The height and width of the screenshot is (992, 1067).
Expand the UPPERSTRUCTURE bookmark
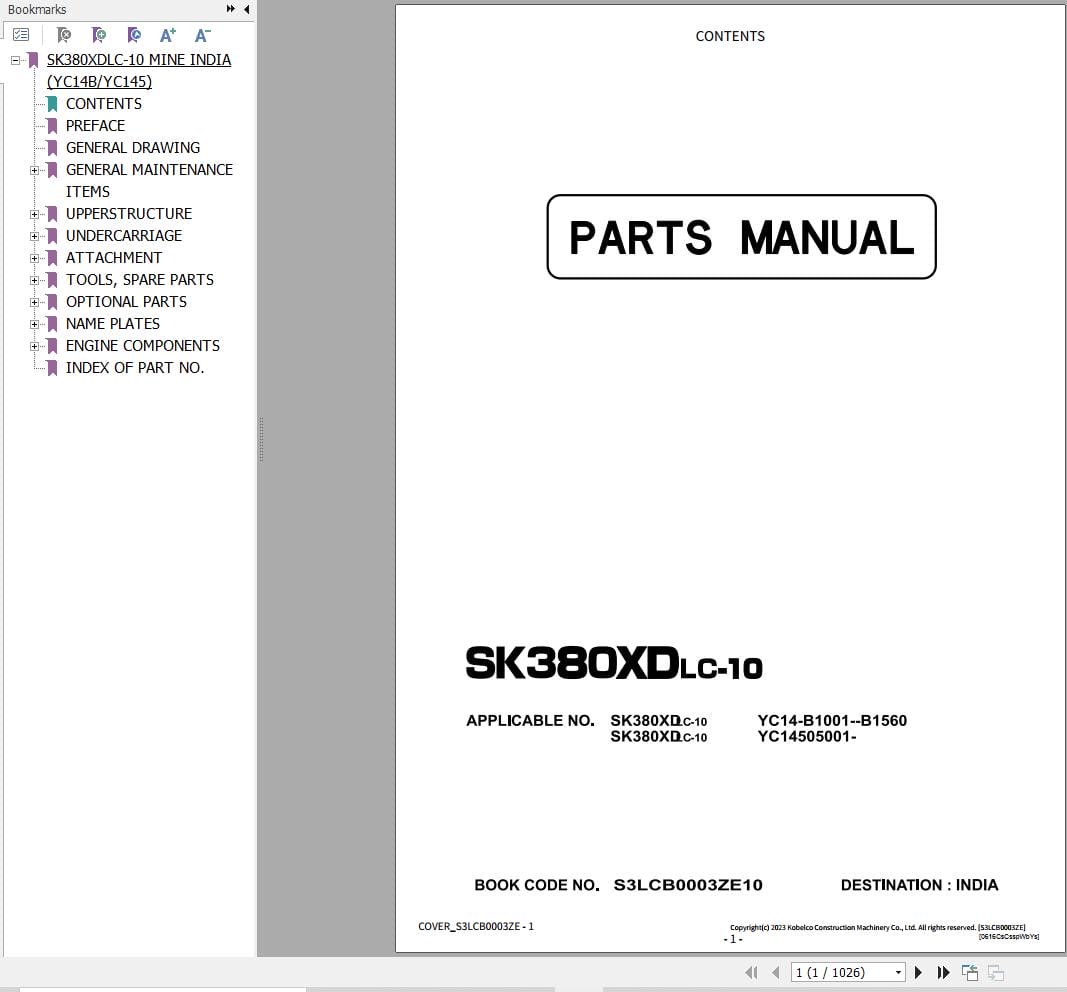pos(37,214)
